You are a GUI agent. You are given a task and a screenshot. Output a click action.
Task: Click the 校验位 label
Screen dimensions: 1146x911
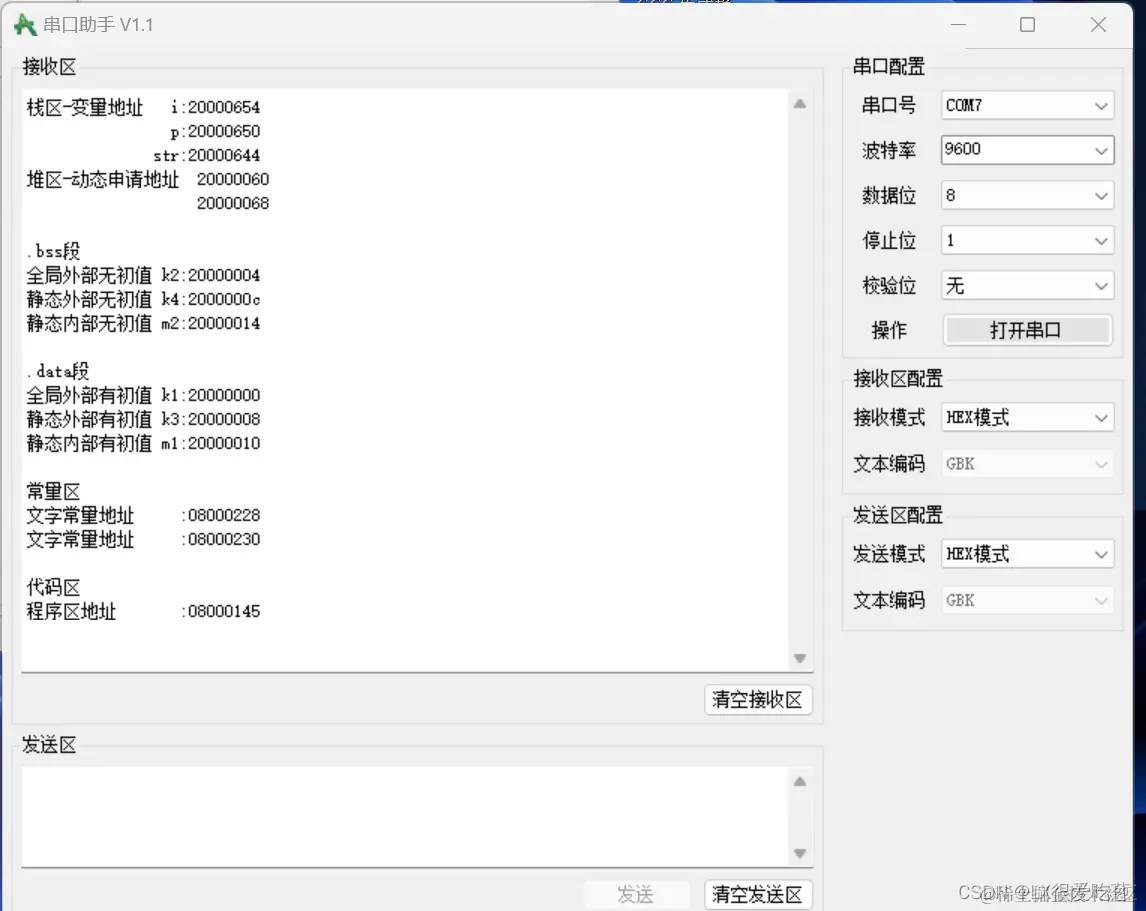click(889, 286)
